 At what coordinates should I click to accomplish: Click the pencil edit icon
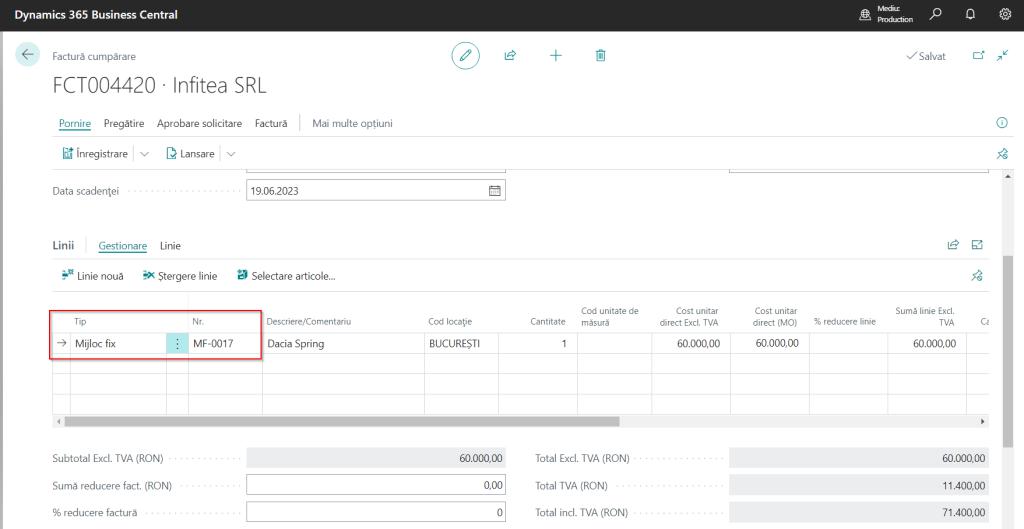465,56
